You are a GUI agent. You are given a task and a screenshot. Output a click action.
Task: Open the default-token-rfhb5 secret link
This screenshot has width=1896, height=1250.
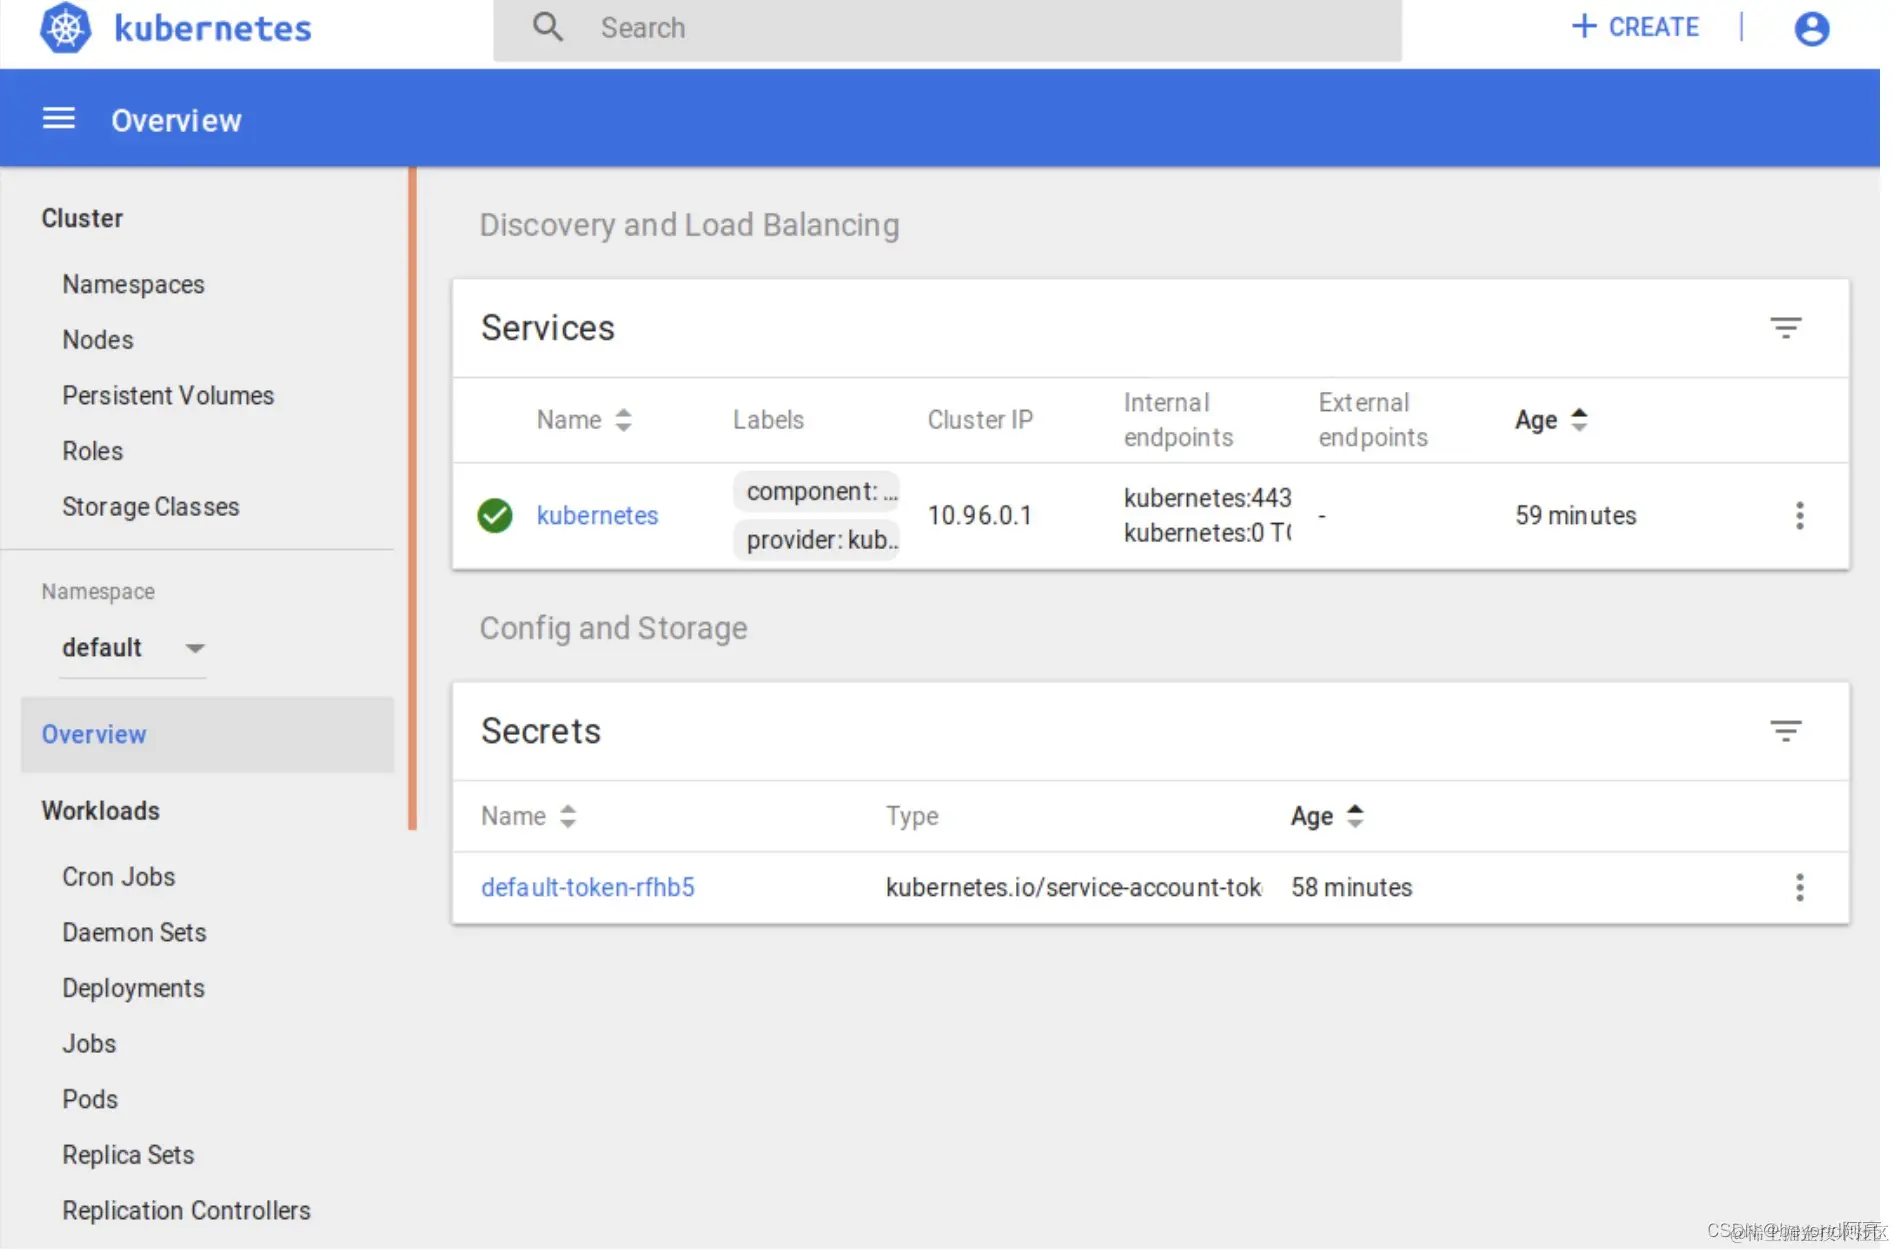point(587,888)
